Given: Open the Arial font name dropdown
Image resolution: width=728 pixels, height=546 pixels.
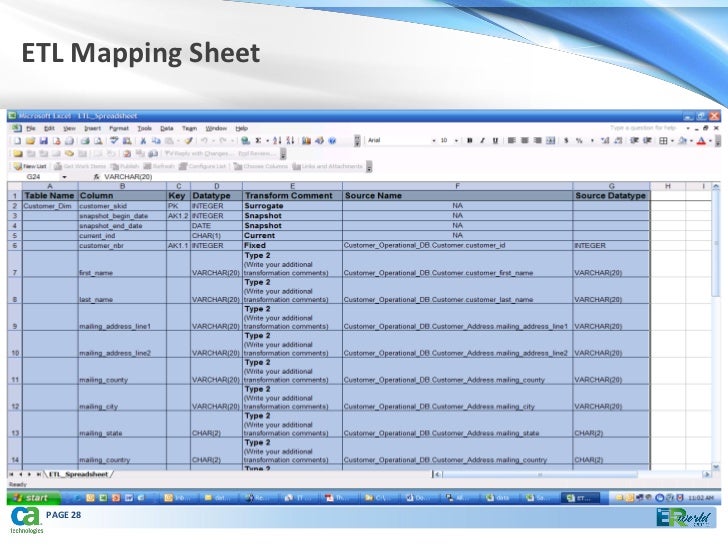Looking at the screenshot, I should (x=434, y=141).
